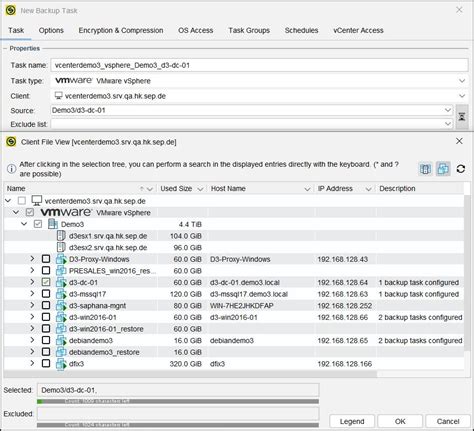Click the ESX host icon for d3esx2.srv.qa.hk.sep.de
The height and width of the screenshot is (431, 474).
61,248
